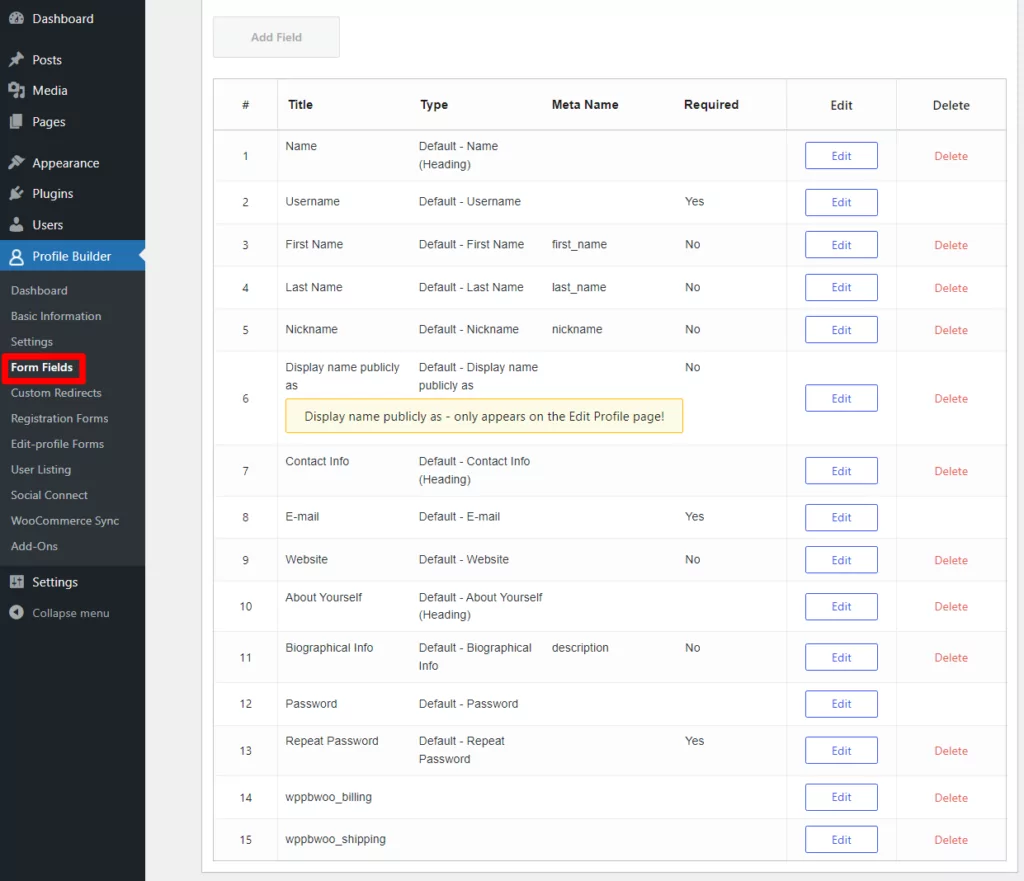The height and width of the screenshot is (881, 1024).
Task: Edit the Display name publicly as field
Action: point(841,398)
